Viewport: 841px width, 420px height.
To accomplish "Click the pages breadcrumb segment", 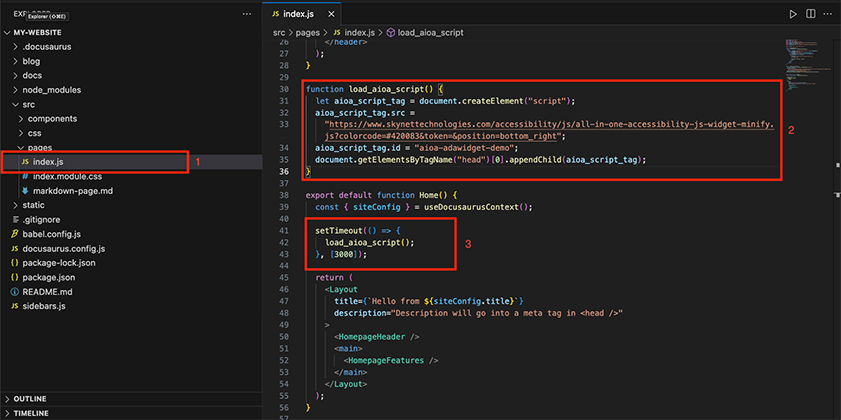I will tap(307, 33).
